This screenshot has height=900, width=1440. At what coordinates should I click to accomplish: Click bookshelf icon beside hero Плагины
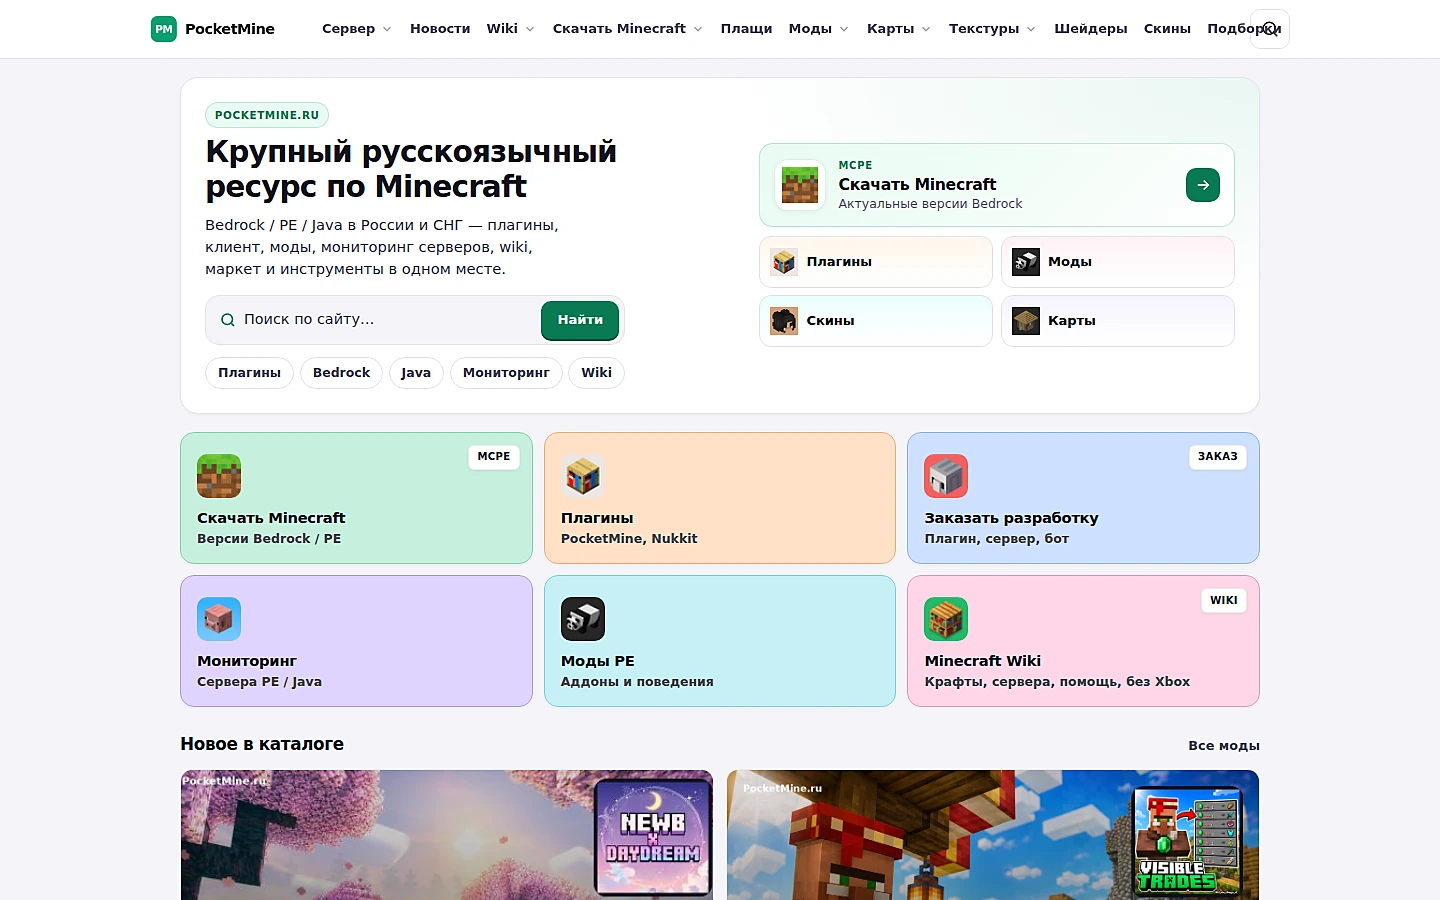coord(784,262)
